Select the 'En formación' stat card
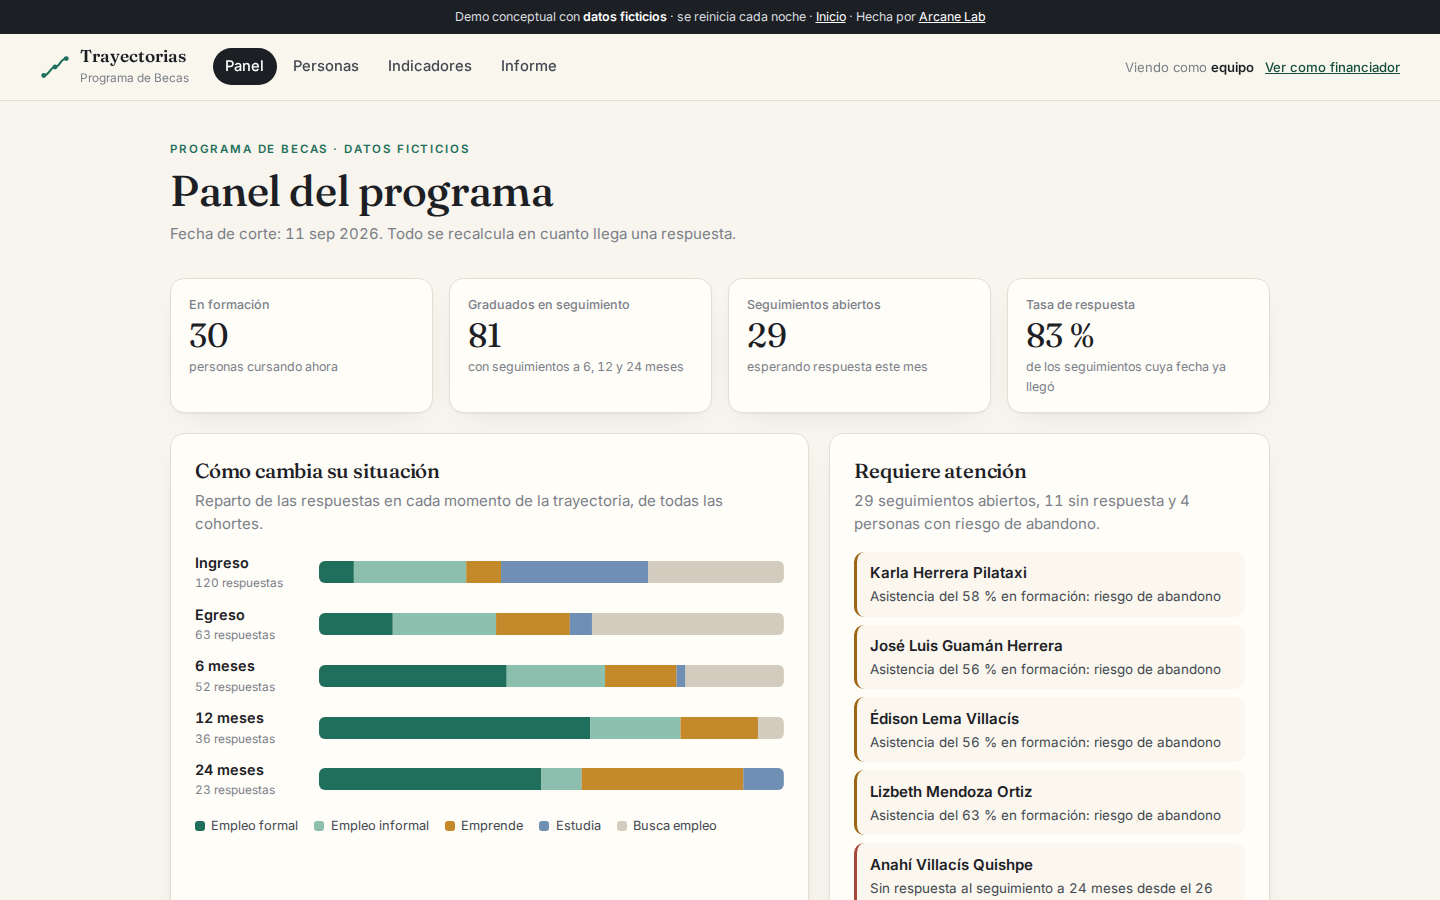The height and width of the screenshot is (900, 1440). 301,345
